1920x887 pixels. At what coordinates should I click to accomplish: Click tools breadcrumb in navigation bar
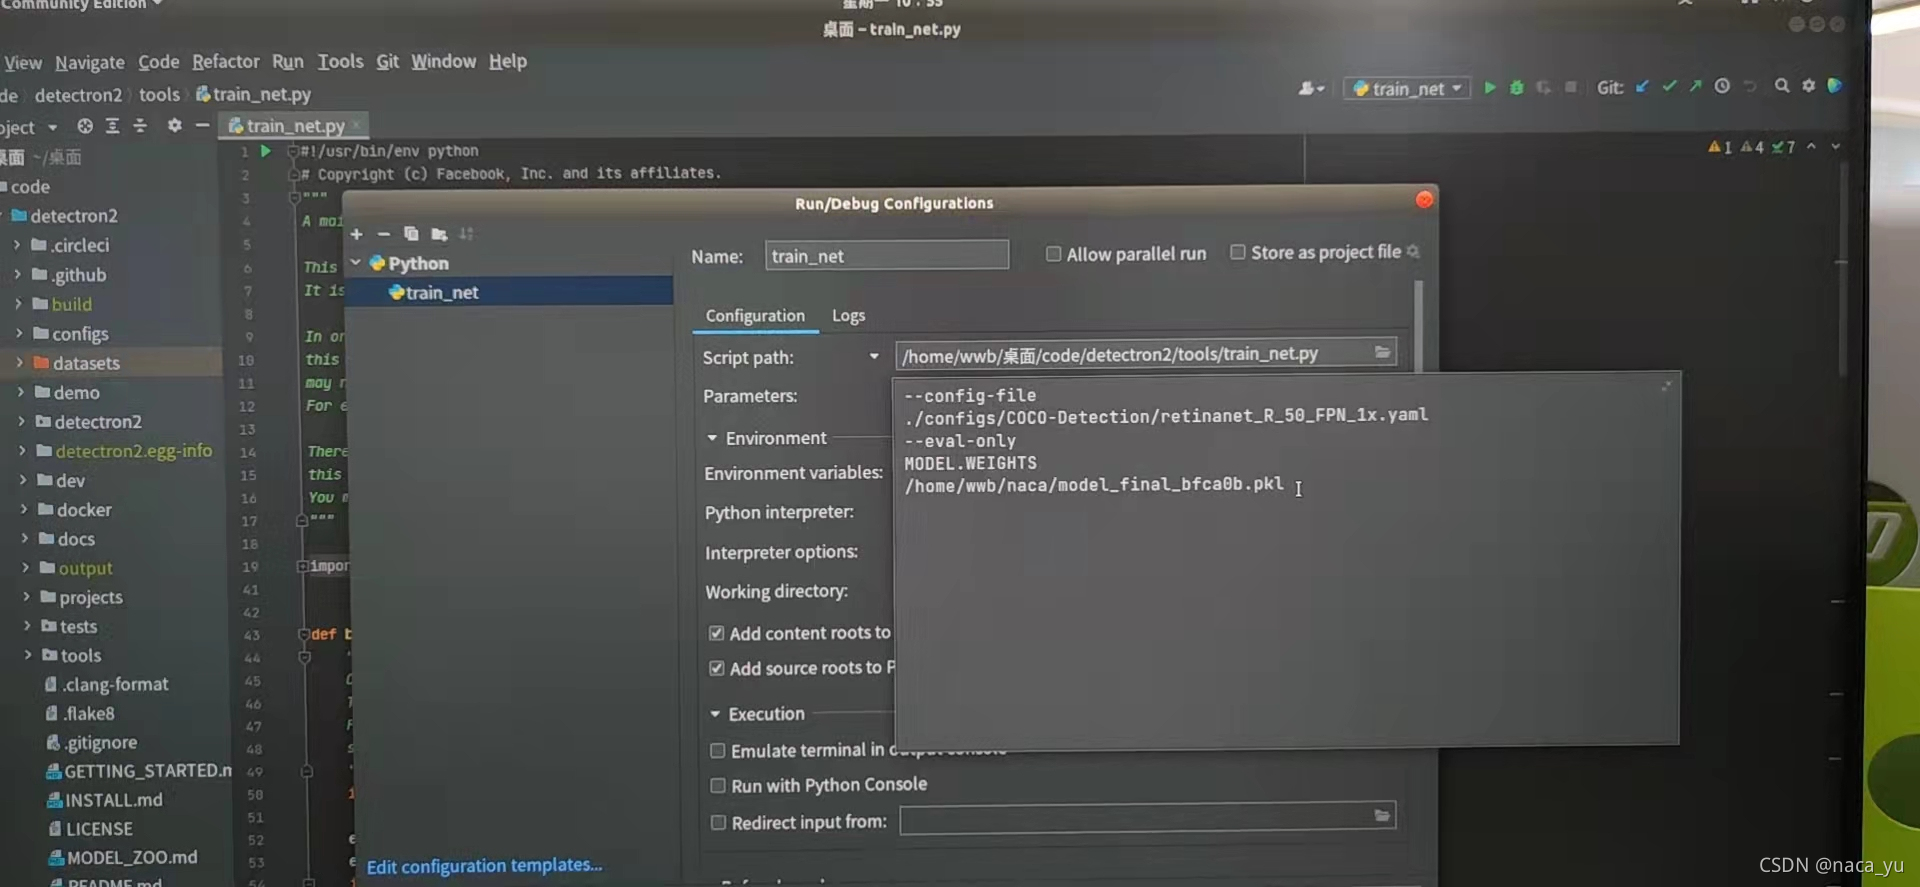(x=160, y=94)
